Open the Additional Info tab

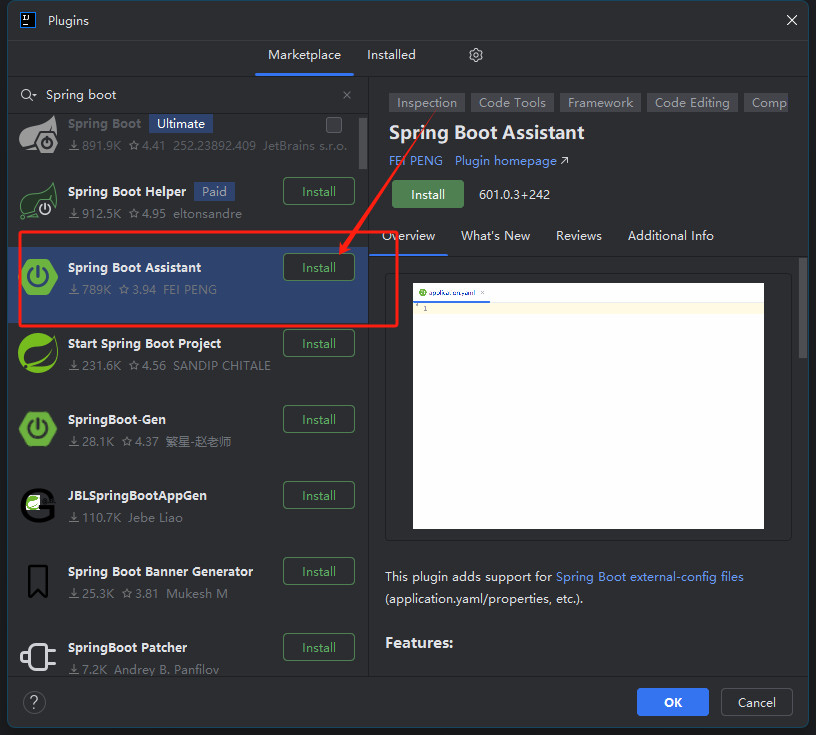coord(670,236)
